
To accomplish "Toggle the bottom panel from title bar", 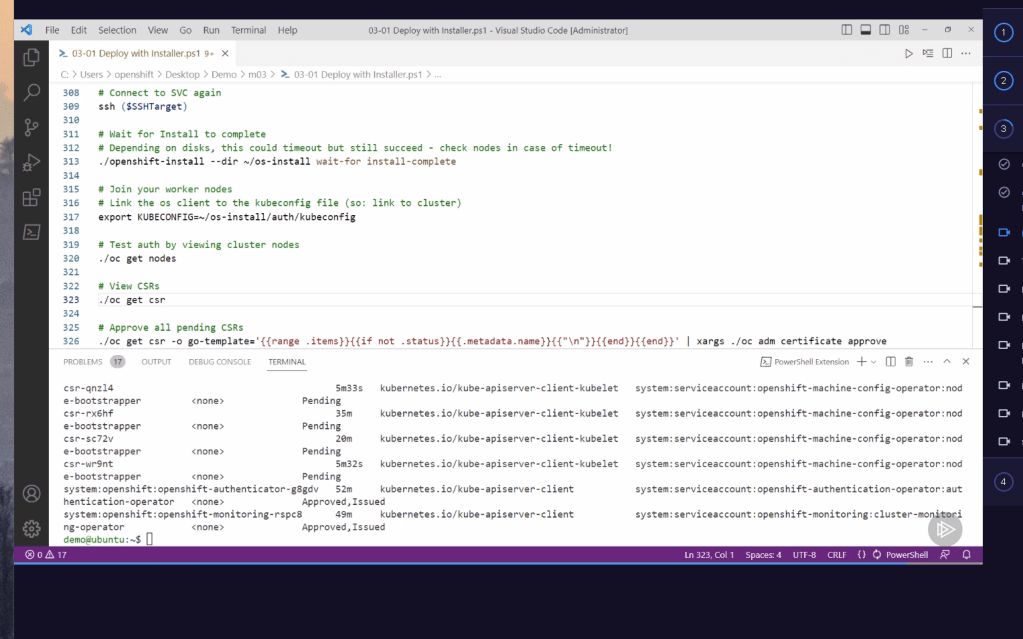I will (865, 30).
